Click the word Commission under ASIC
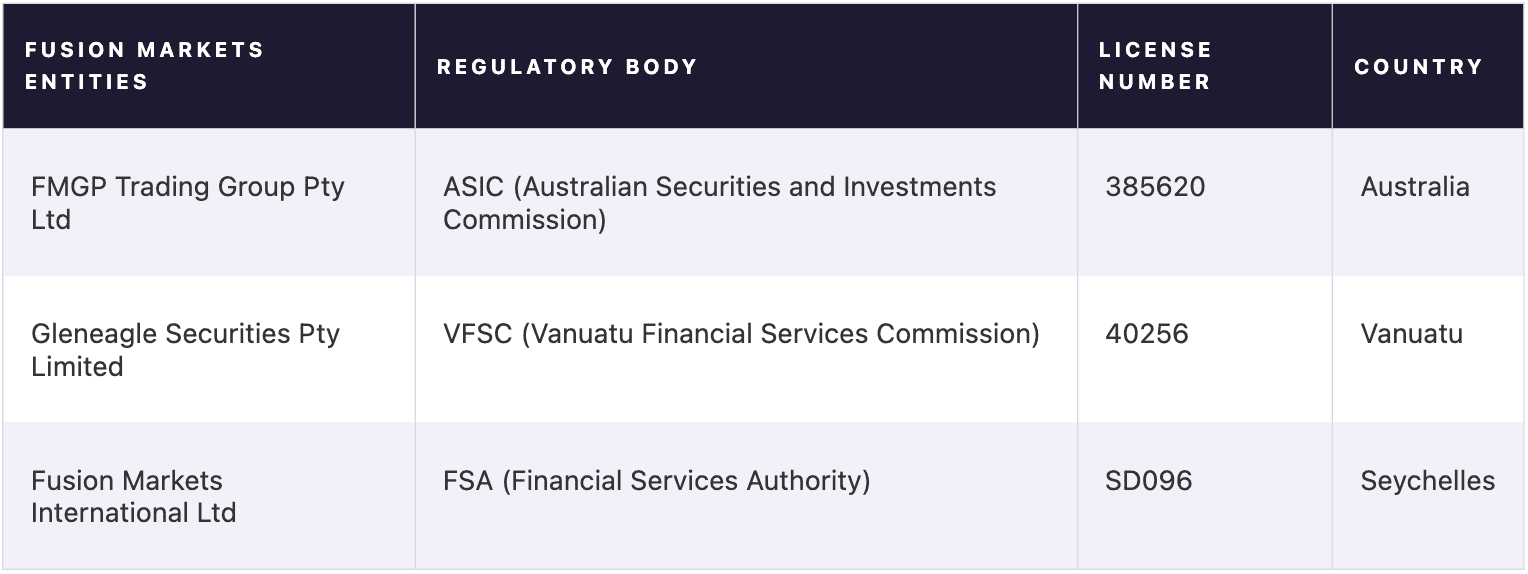 point(524,220)
